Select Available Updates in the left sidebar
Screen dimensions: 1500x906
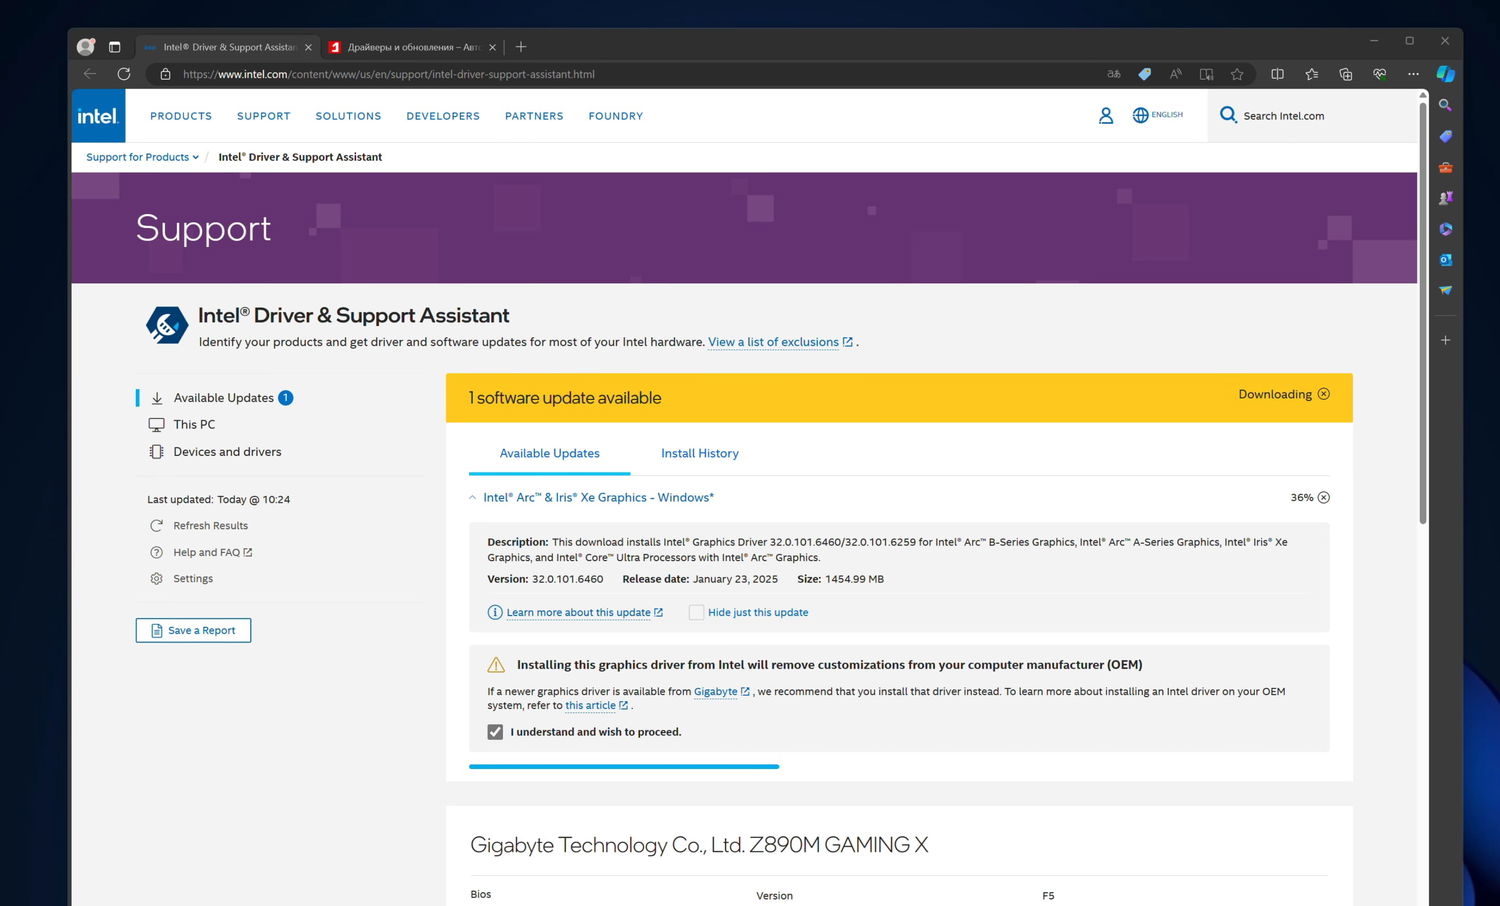223,398
